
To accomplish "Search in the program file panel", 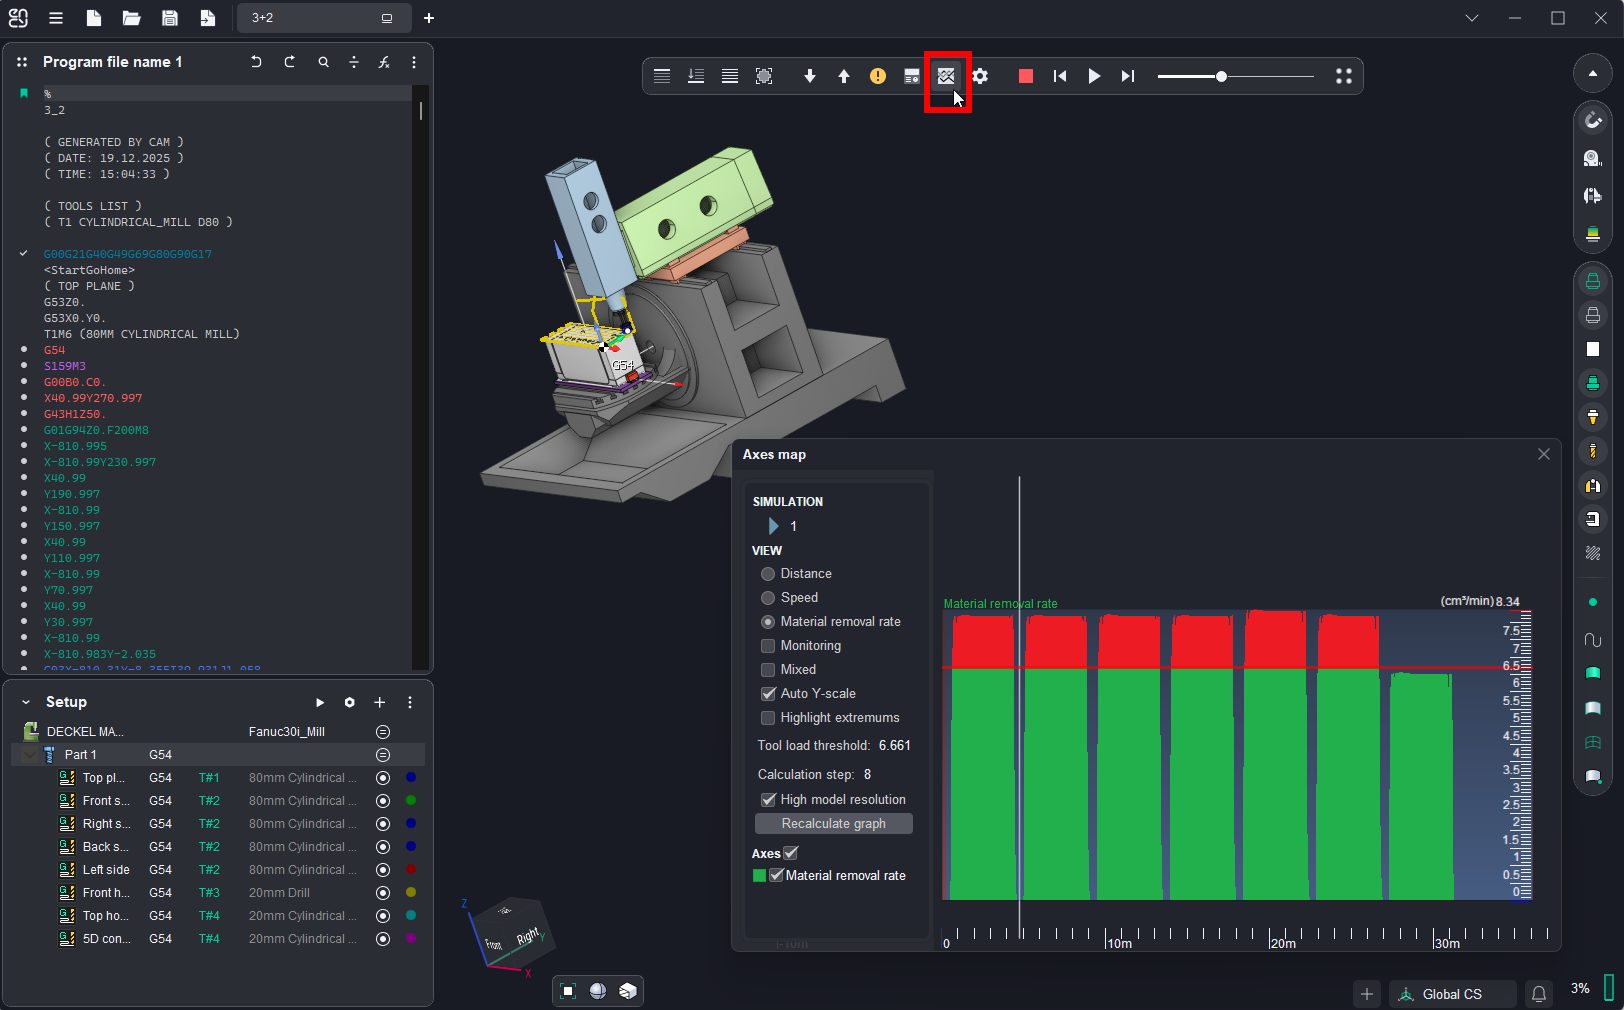I will pyautogui.click(x=323, y=62).
